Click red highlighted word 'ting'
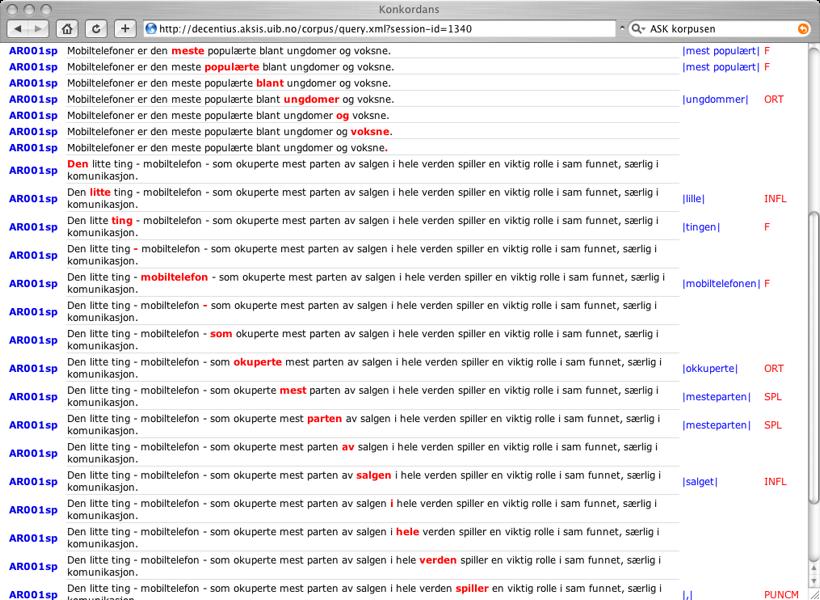This screenshot has width=820, height=600. click(x=122, y=220)
